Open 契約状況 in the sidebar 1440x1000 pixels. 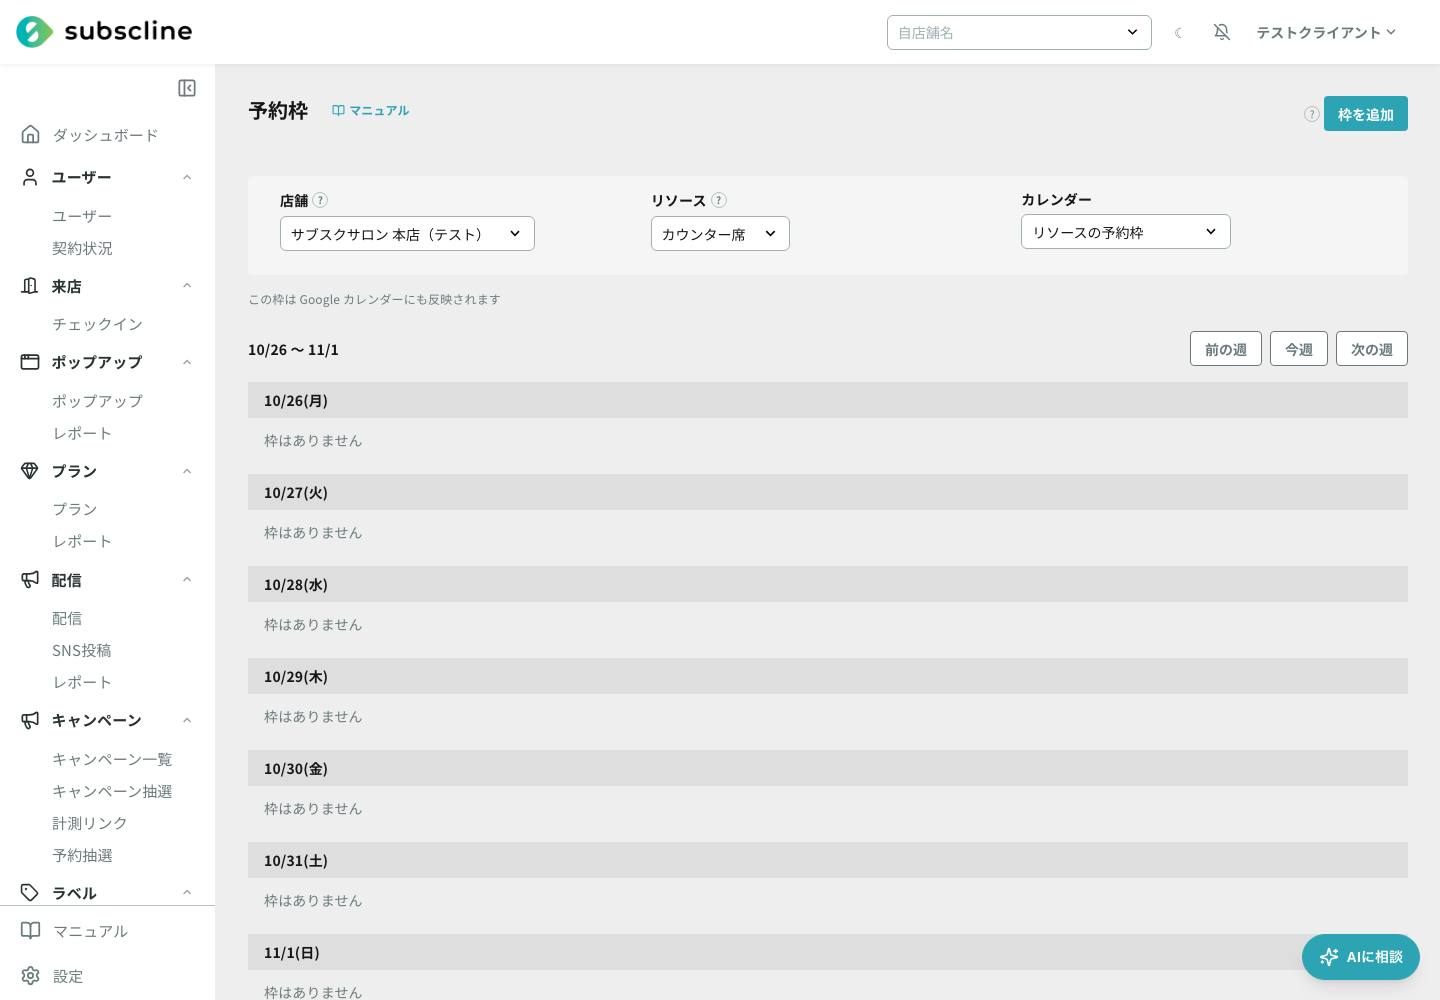pos(82,248)
